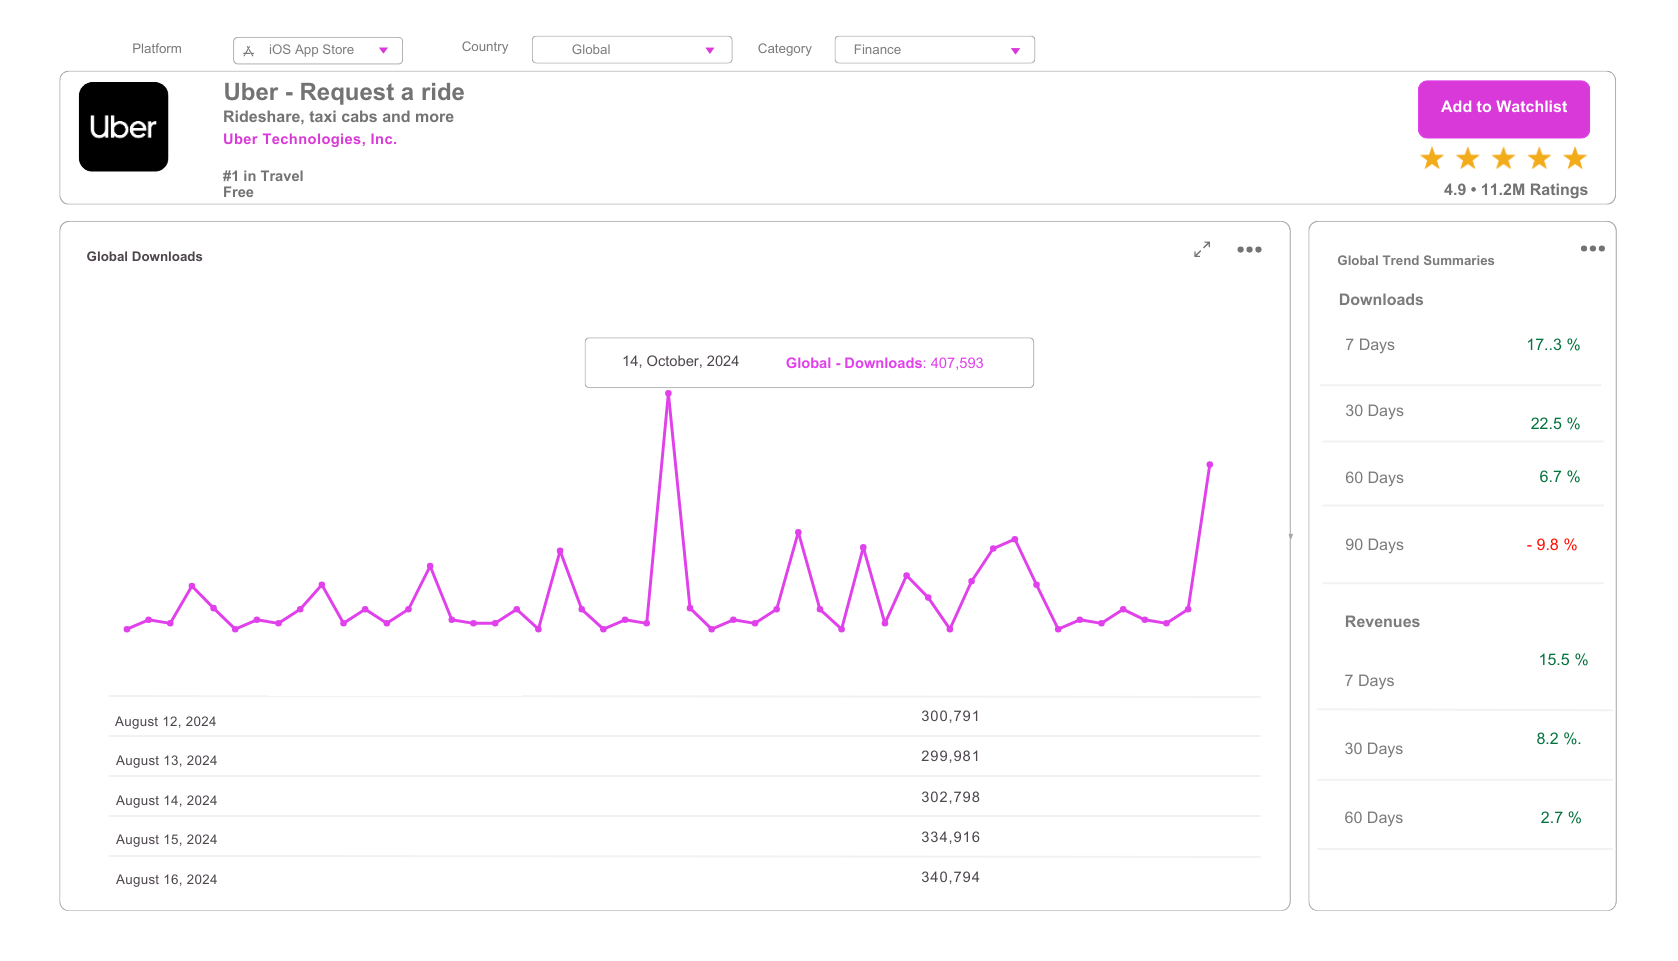1678x961 pixels.
Task: Open the Country Global dropdown
Action: 632,50
